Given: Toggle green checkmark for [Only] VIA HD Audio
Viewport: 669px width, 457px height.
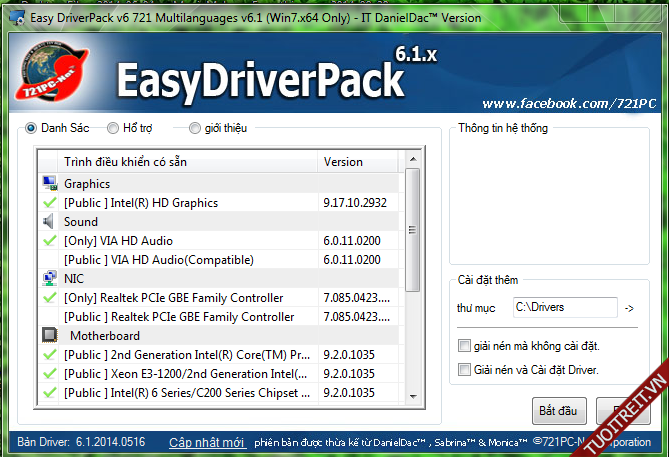Looking at the screenshot, I should pos(50,241).
